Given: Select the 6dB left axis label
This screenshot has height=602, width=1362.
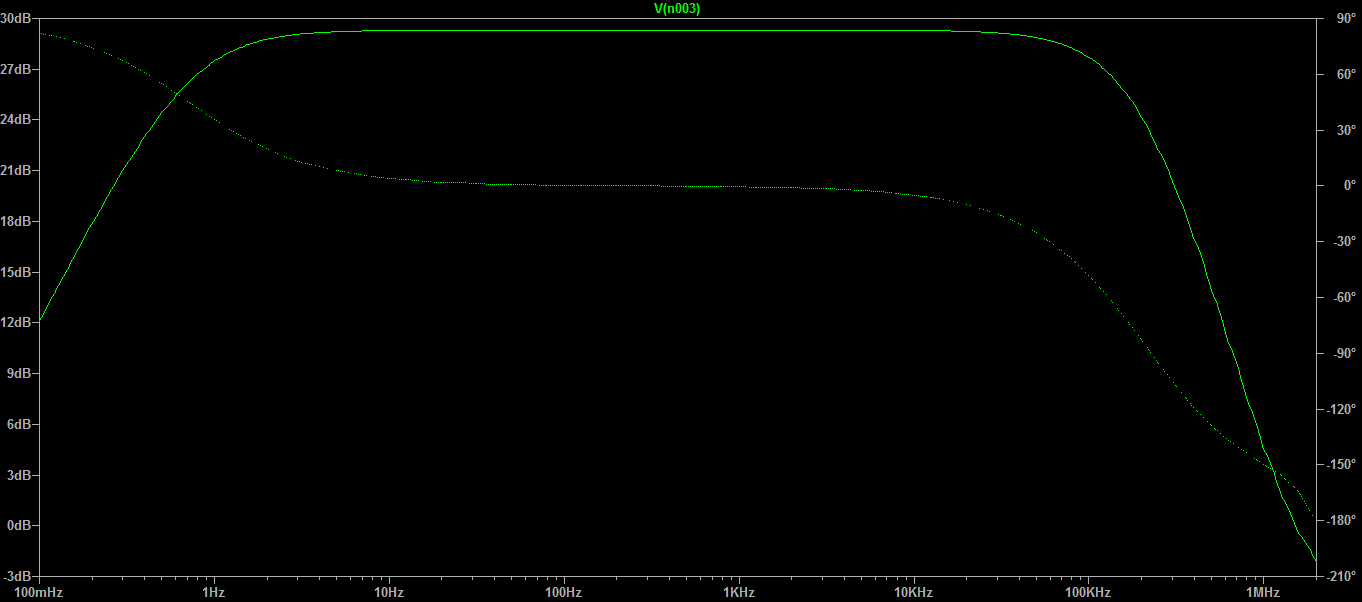Looking at the screenshot, I should pos(18,424).
